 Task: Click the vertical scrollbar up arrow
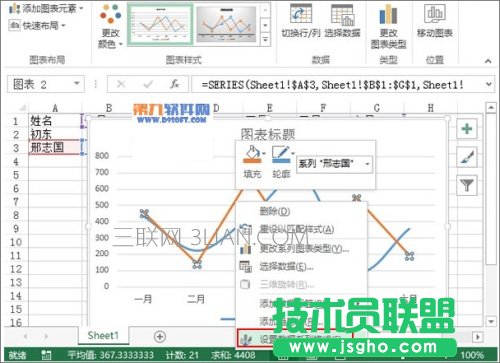[491, 108]
